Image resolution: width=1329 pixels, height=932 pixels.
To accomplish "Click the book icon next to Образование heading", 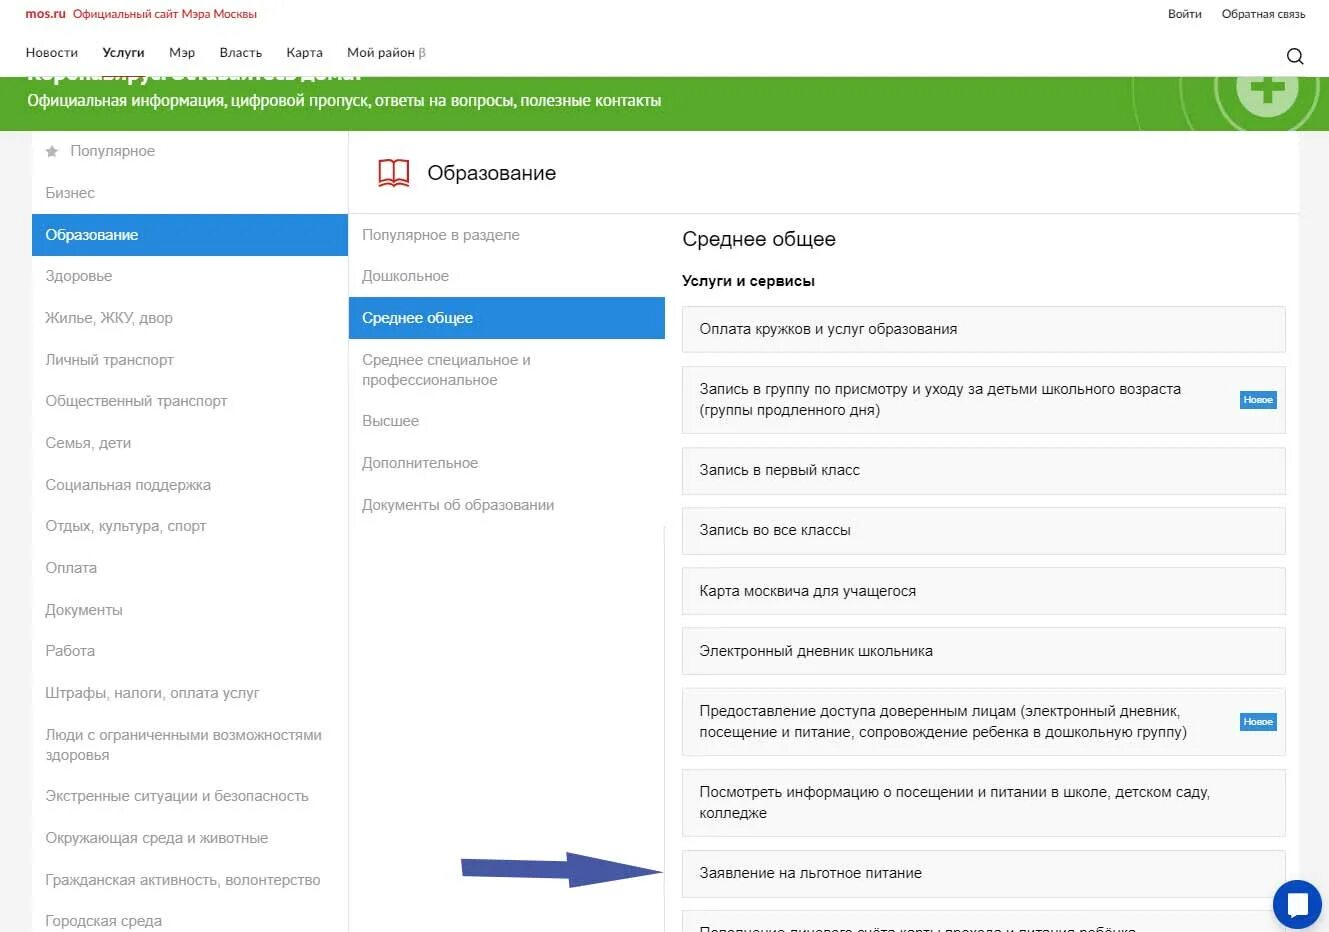I will click(394, 173).
